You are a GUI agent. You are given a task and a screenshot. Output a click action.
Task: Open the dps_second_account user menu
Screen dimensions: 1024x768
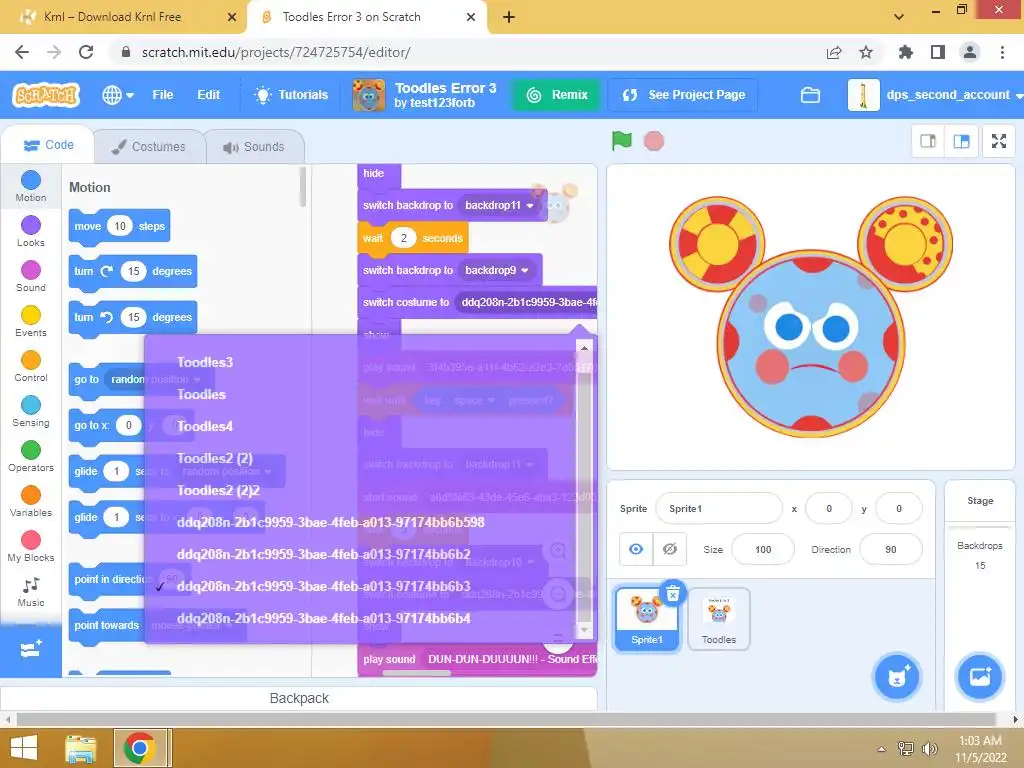935,95
